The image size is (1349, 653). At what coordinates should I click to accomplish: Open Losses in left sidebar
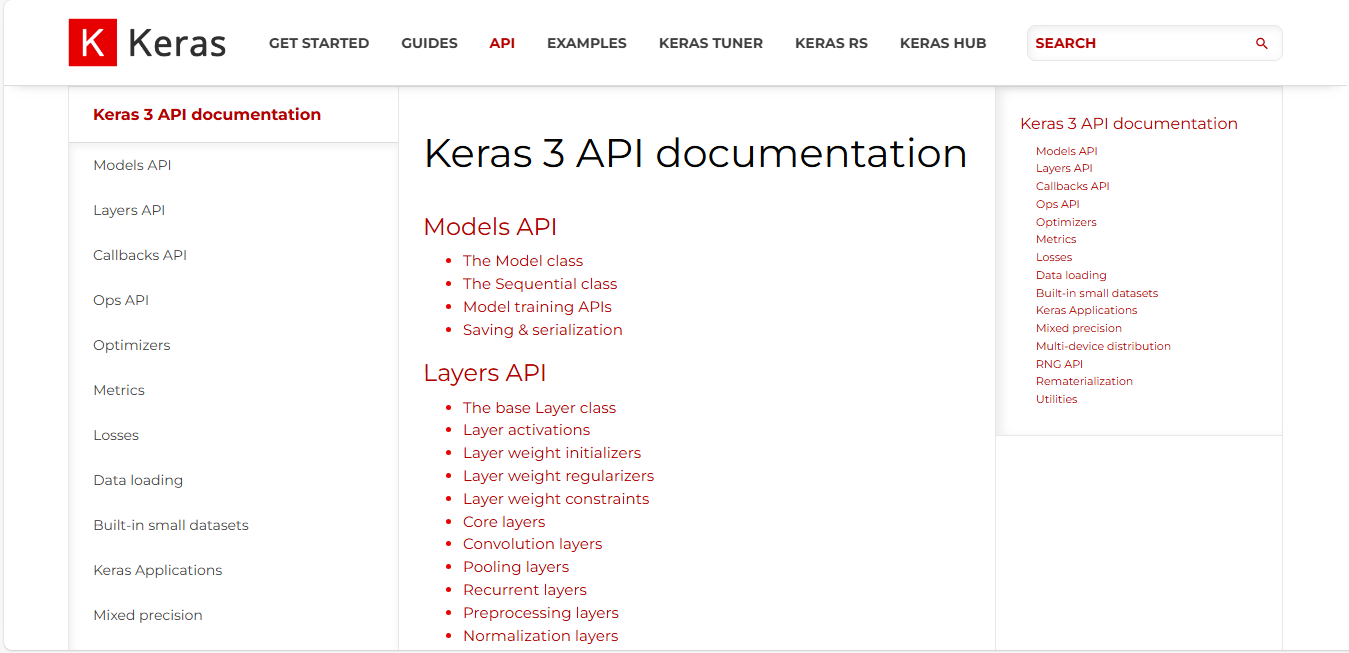coord(116,435)
